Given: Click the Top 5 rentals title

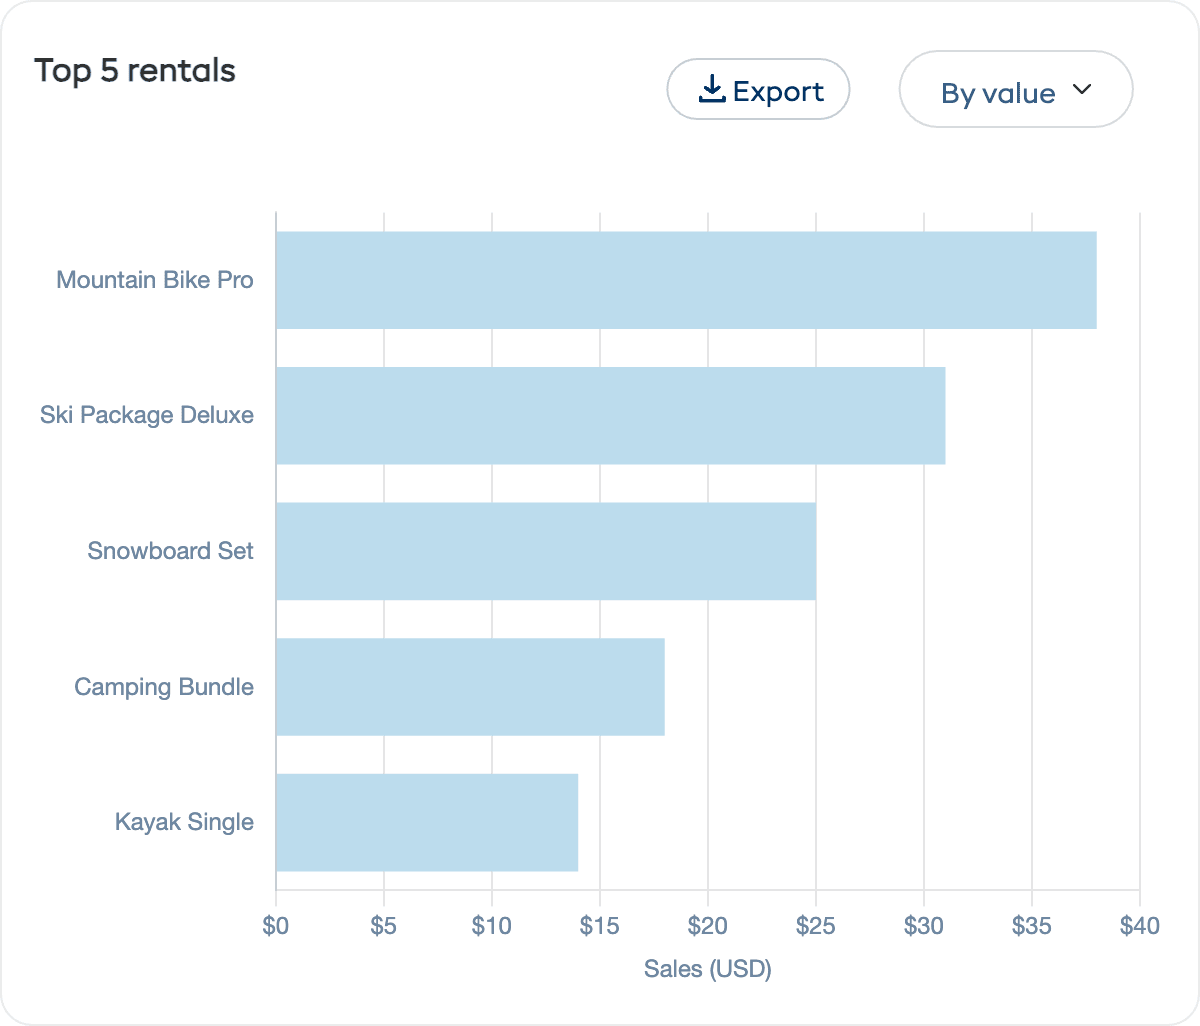Looking at the screenshot, I should coord(135,70).
